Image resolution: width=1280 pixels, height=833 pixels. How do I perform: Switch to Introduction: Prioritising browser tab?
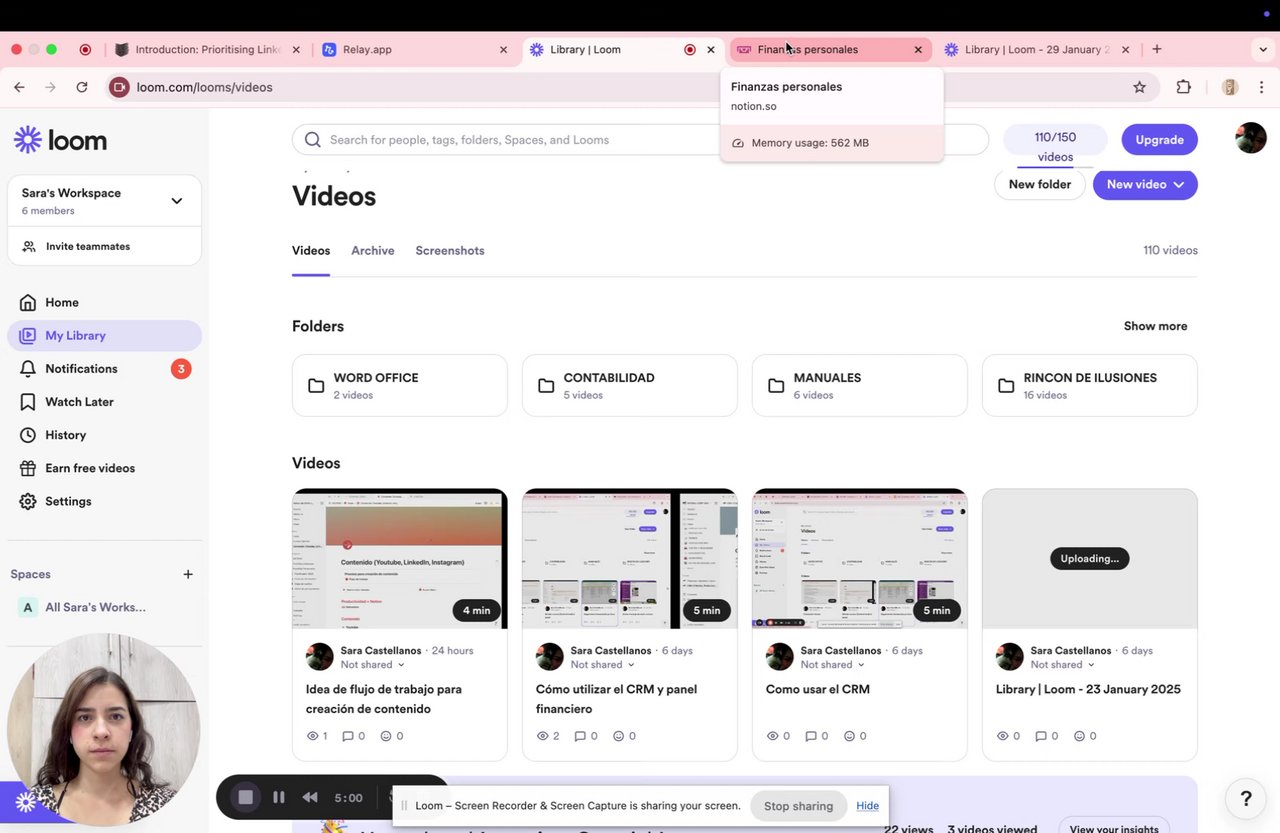pos(208,49)
